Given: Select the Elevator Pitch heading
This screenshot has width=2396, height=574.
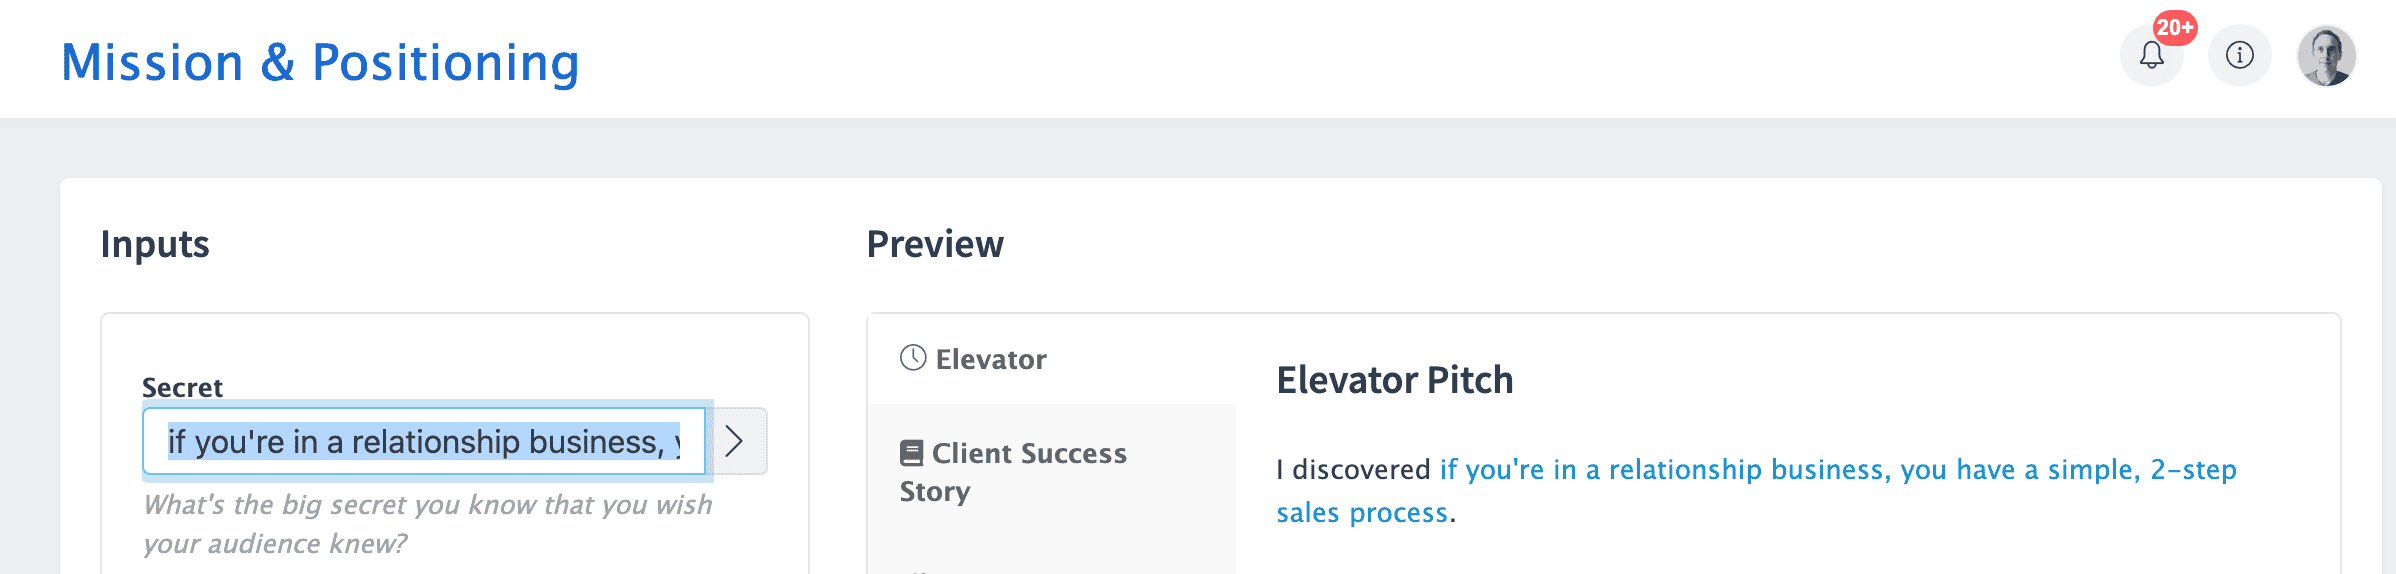Looking at the screenshot, I should (x=1395, y=381).
